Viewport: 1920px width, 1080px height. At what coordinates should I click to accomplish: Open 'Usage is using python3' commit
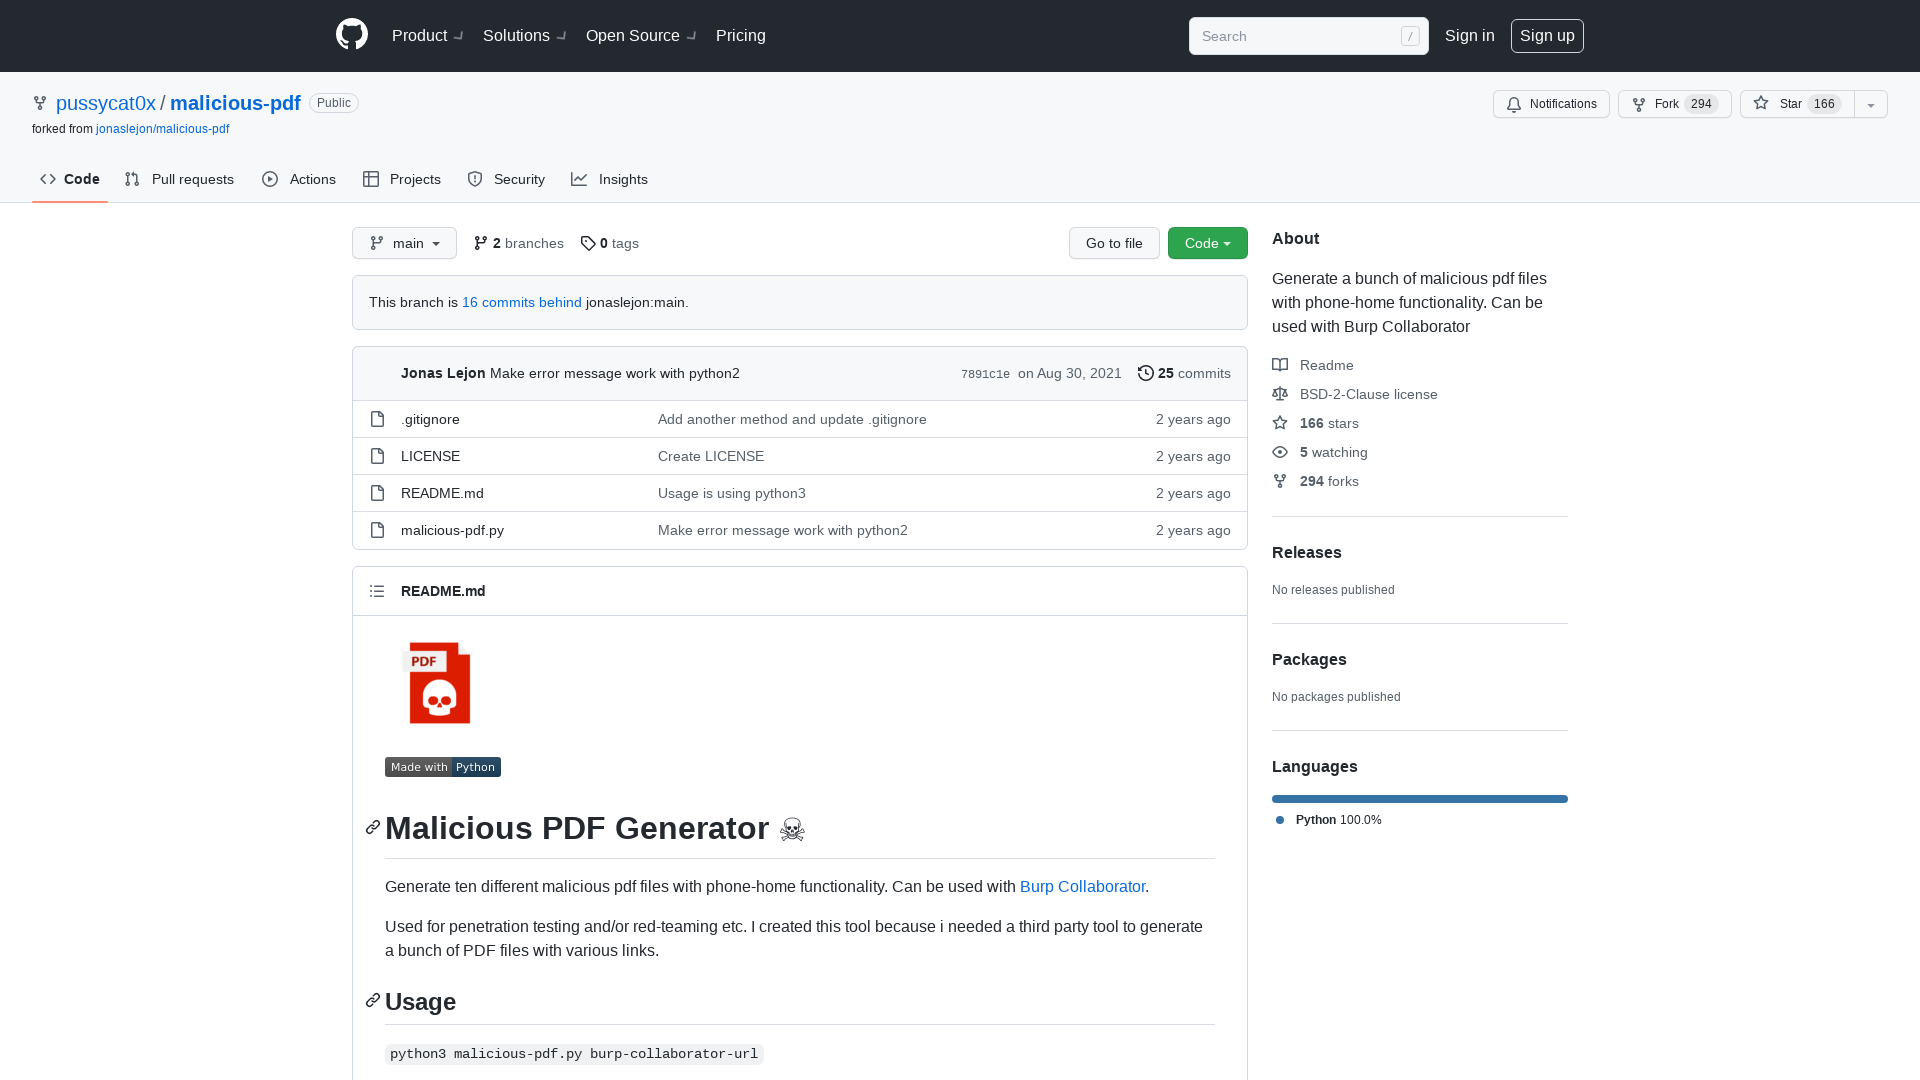point(732,493)
